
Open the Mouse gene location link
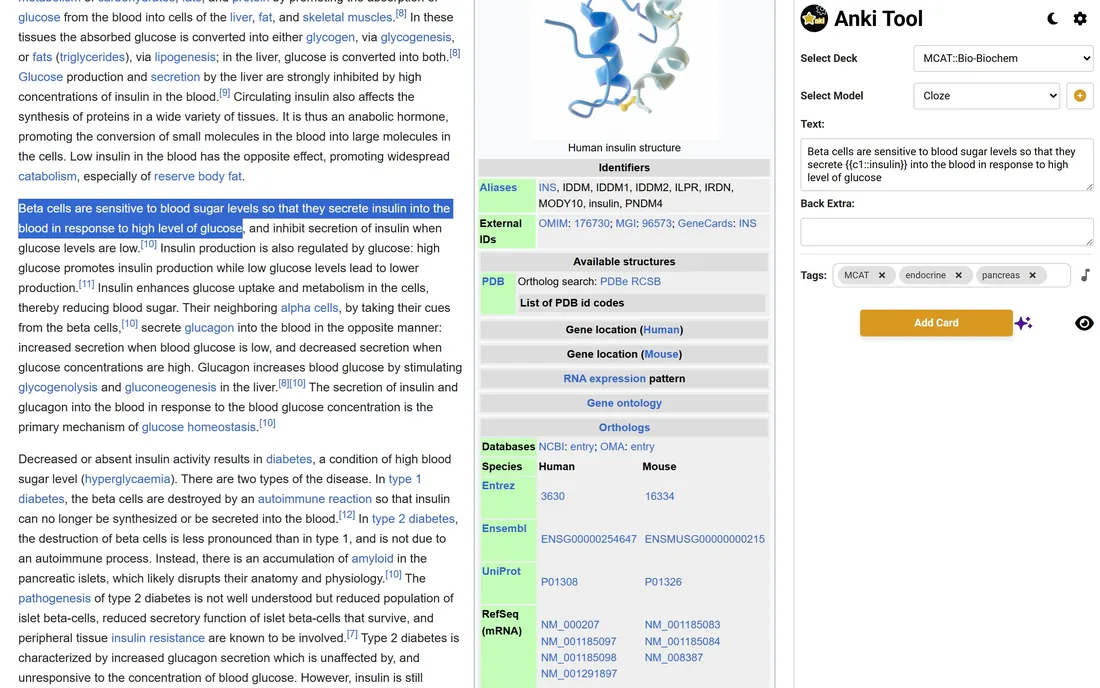coord(661,354)
